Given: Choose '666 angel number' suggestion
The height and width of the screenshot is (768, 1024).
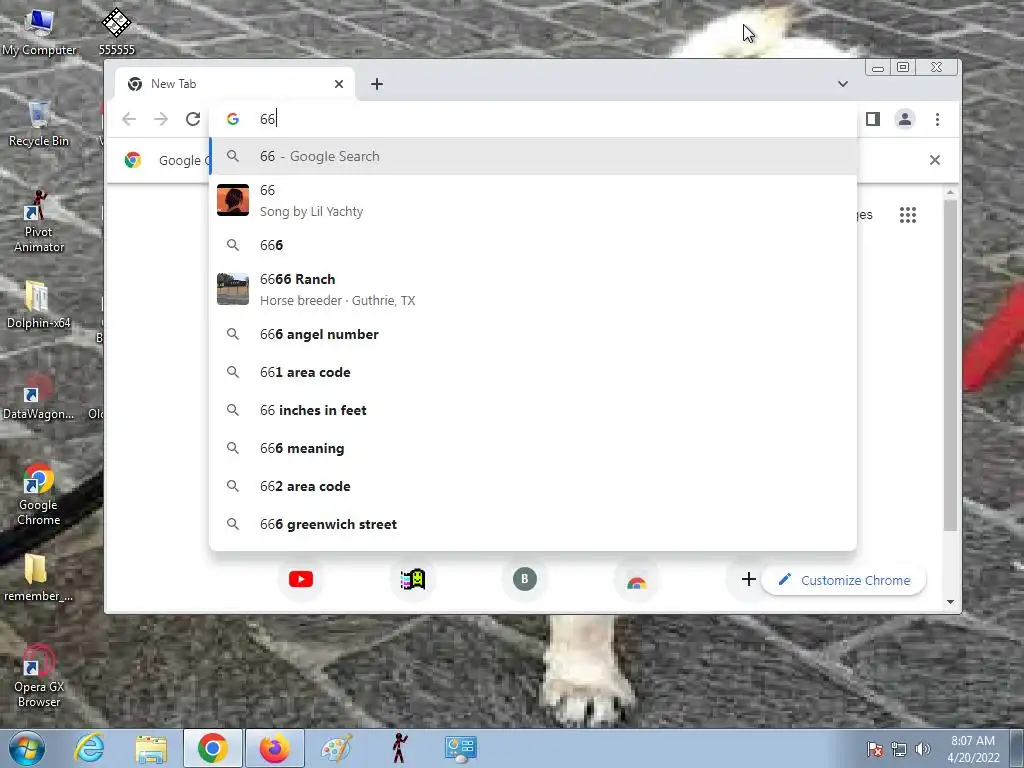Looking at the screenshot, I should click(533, 334).
